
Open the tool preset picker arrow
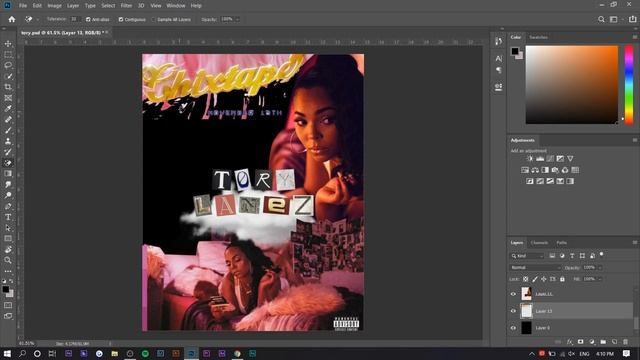click(38, 19)
